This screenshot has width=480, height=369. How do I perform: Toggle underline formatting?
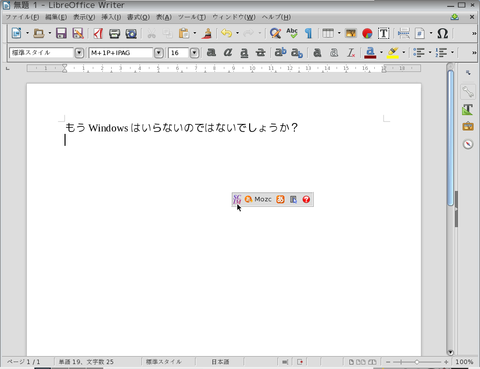(244, 52)
